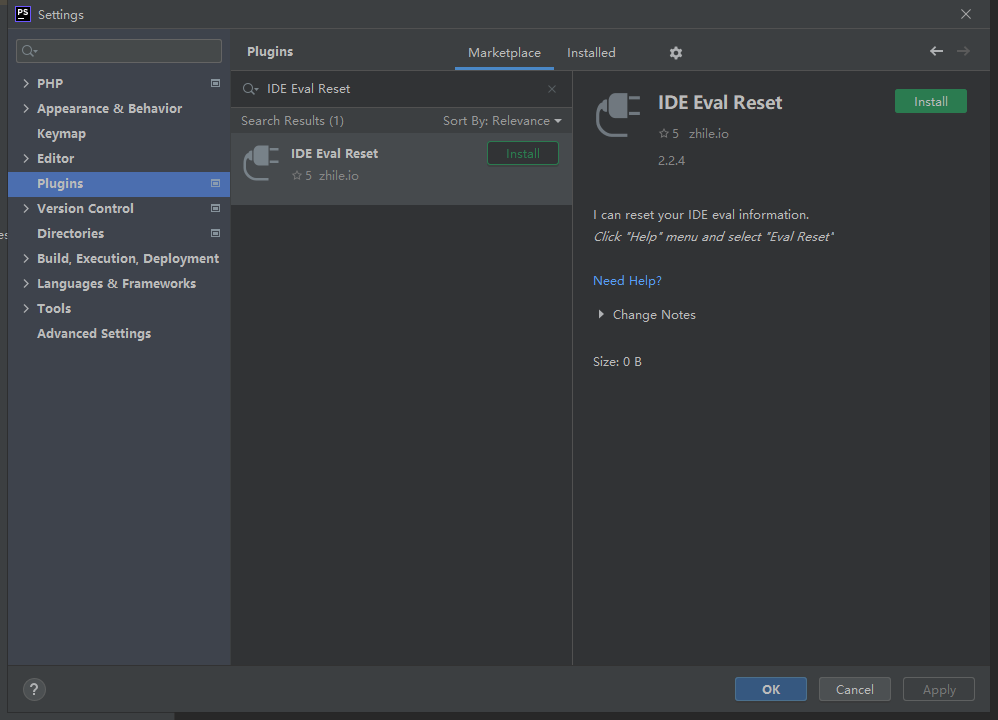998x720 pixels.
Task: Click the plugin search magnifier icon
Action: click(x=250, y=89)
